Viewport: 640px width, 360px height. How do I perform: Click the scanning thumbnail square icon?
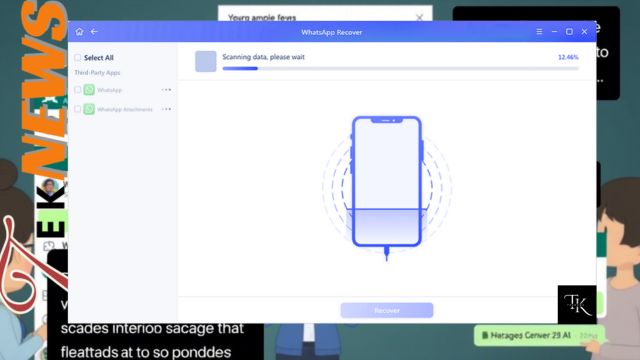tap(206, 61)
